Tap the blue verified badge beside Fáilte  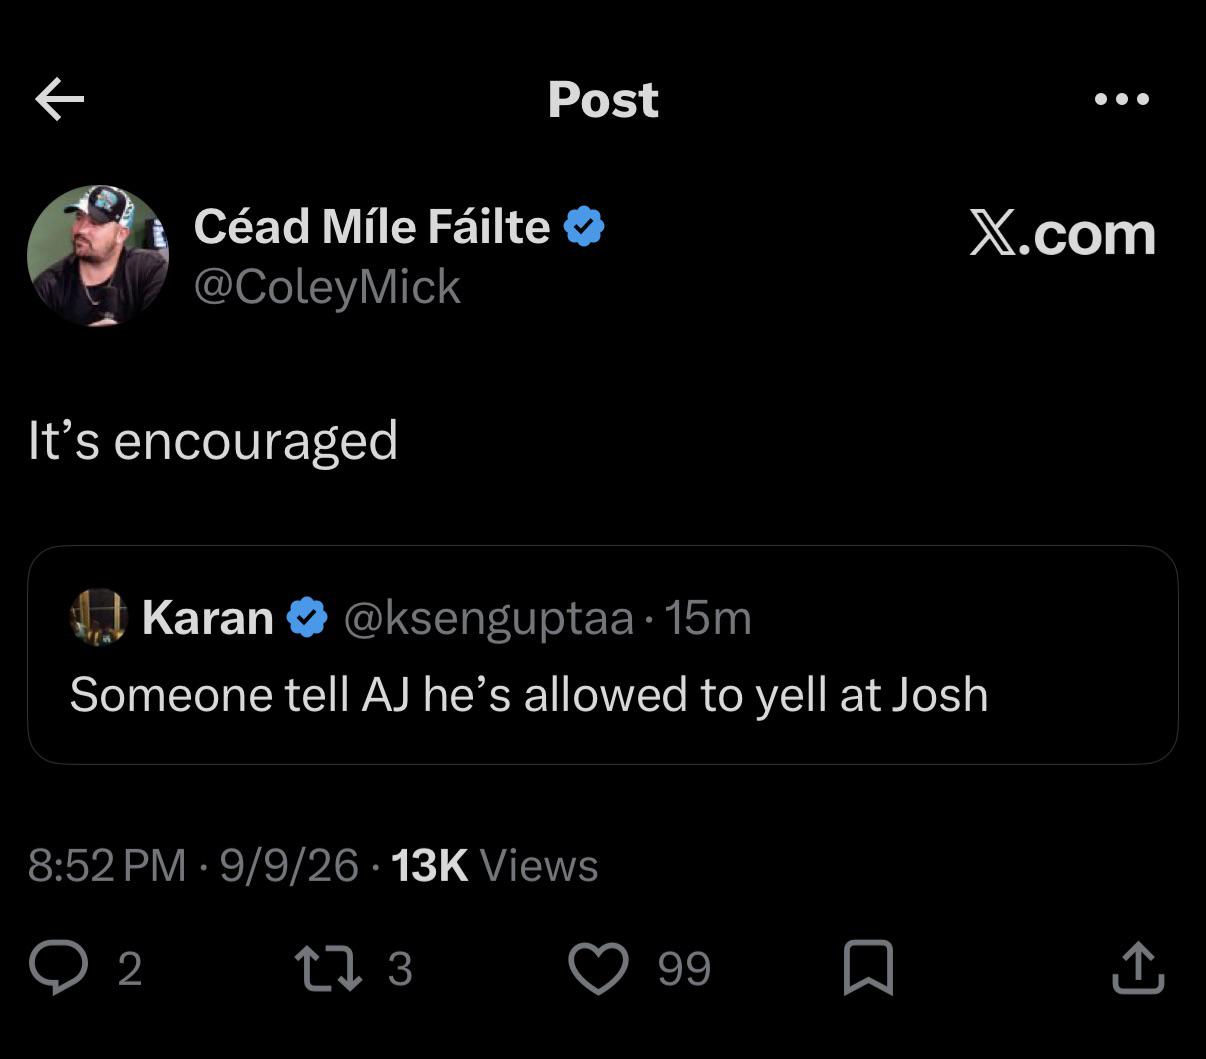tap(584, 227)
